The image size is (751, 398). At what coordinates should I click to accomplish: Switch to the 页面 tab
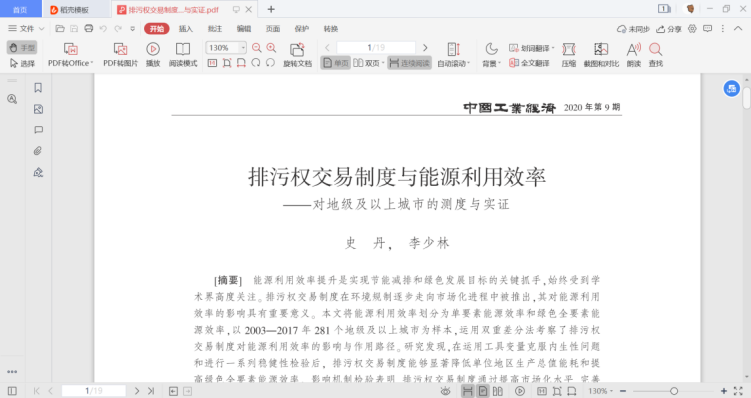click(x=273, y=29)
